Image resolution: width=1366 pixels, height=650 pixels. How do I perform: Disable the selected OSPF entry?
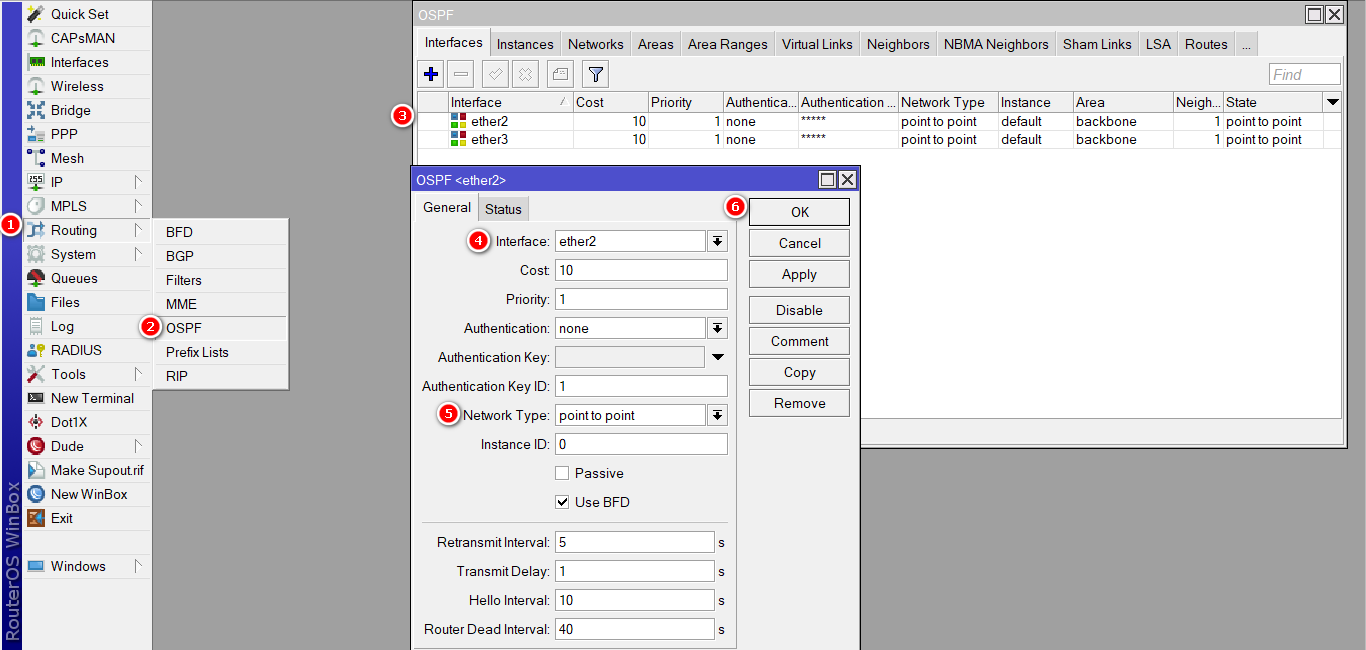pos(524,73)
